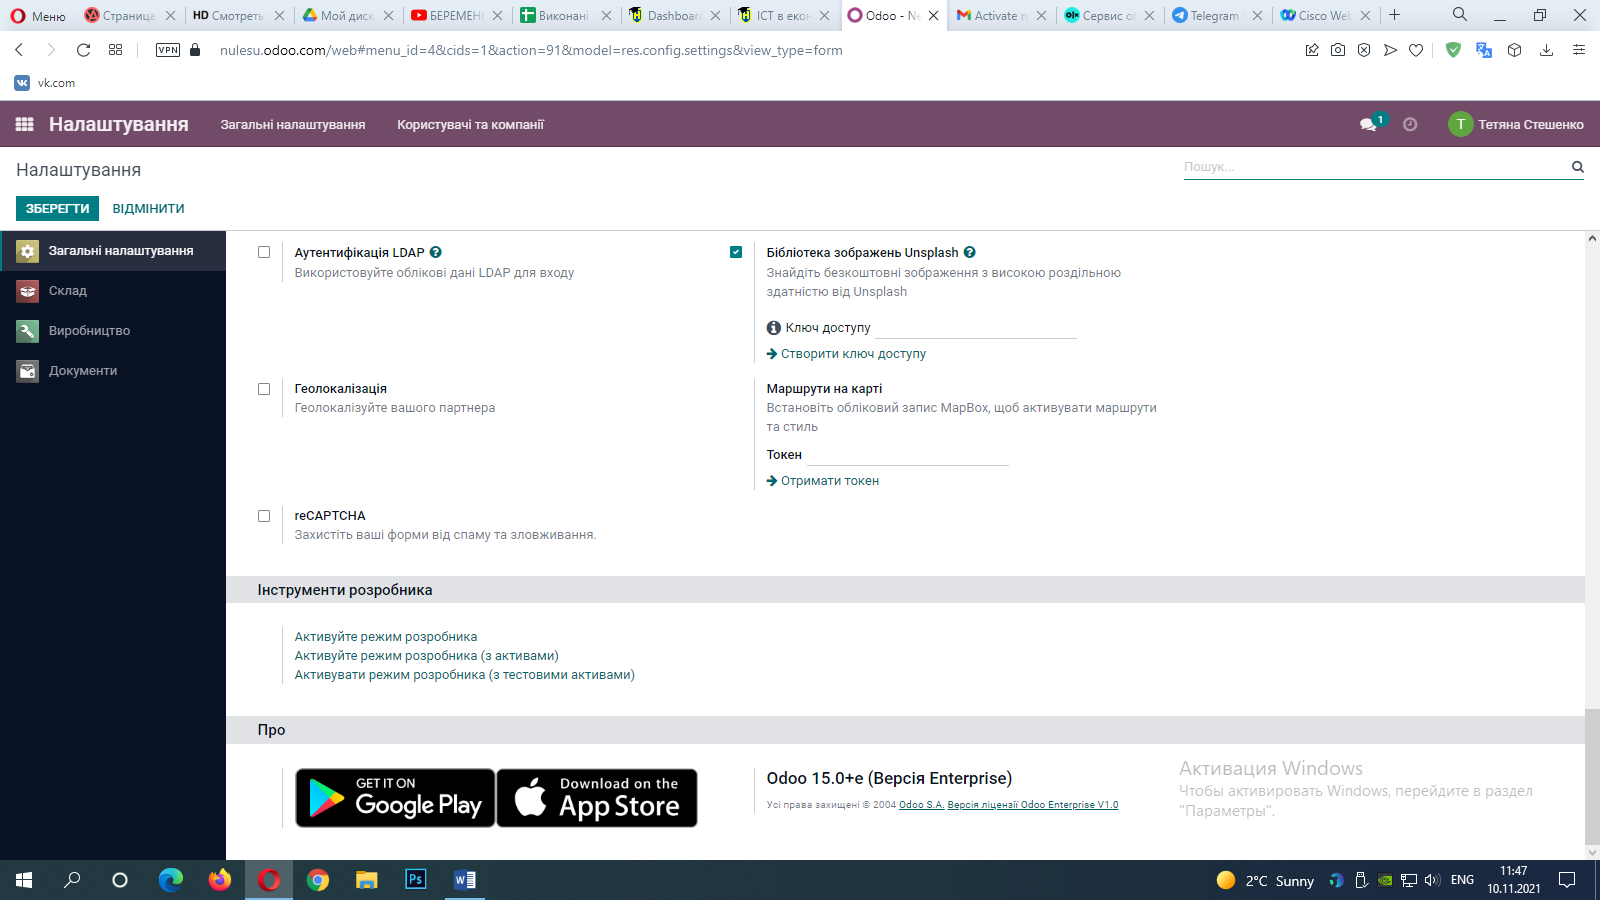Uncheck the Unsplash image library checkbox
Image resolution: width=1600 pixels, height=900 pixels.
tap(736, 252)
